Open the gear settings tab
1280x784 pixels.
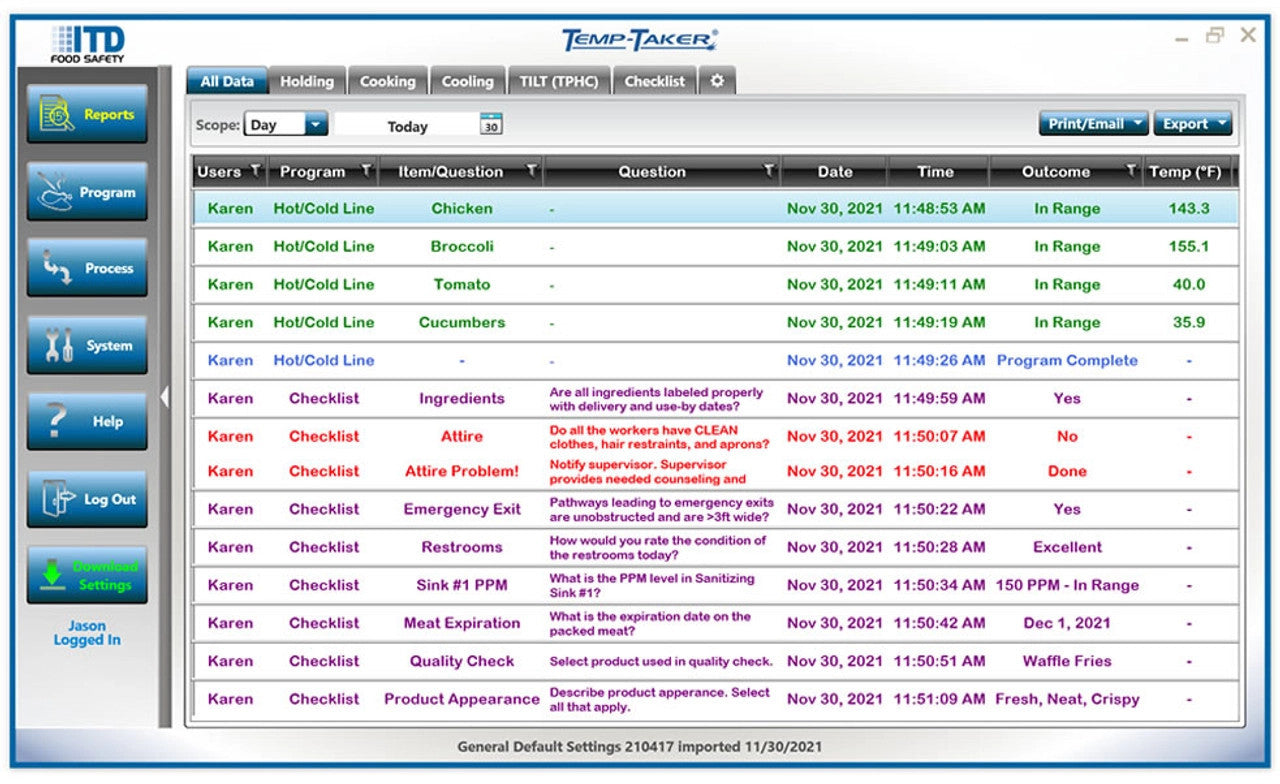pos(717,80)
